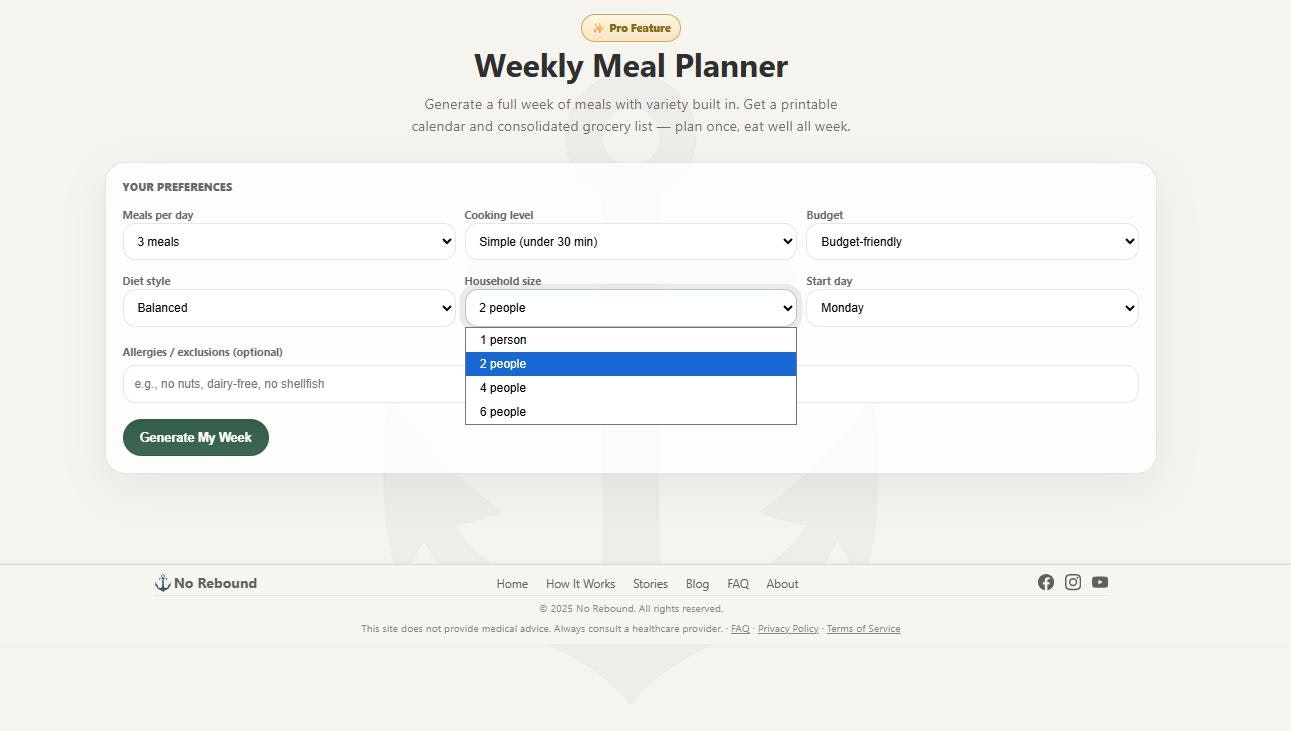
Task: Click the Facebook icon in the footer
Action: tap(1046, 582)
